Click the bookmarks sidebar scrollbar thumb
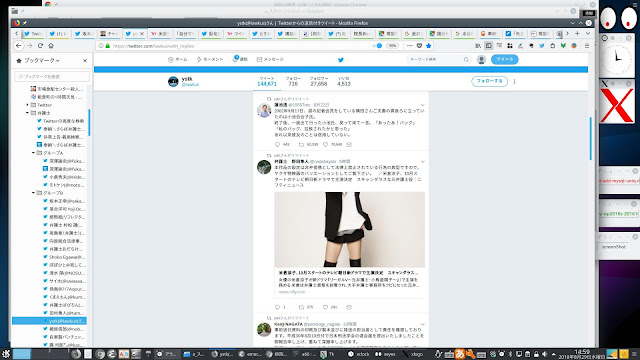The width and height of the screenshot is (640, 360). pos(89,122)
